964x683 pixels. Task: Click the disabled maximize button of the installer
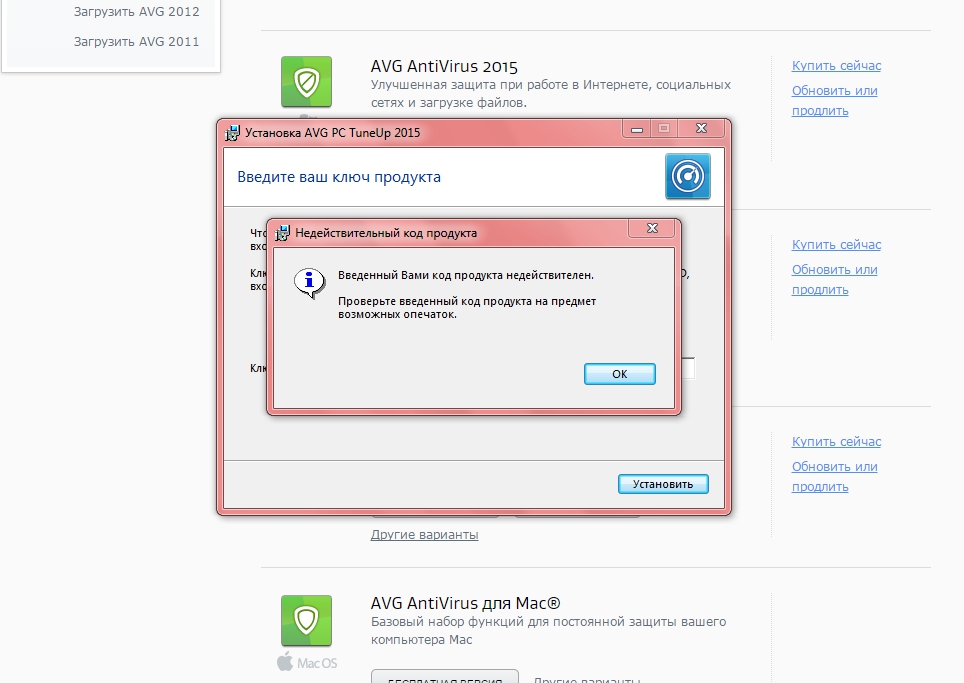664,128
